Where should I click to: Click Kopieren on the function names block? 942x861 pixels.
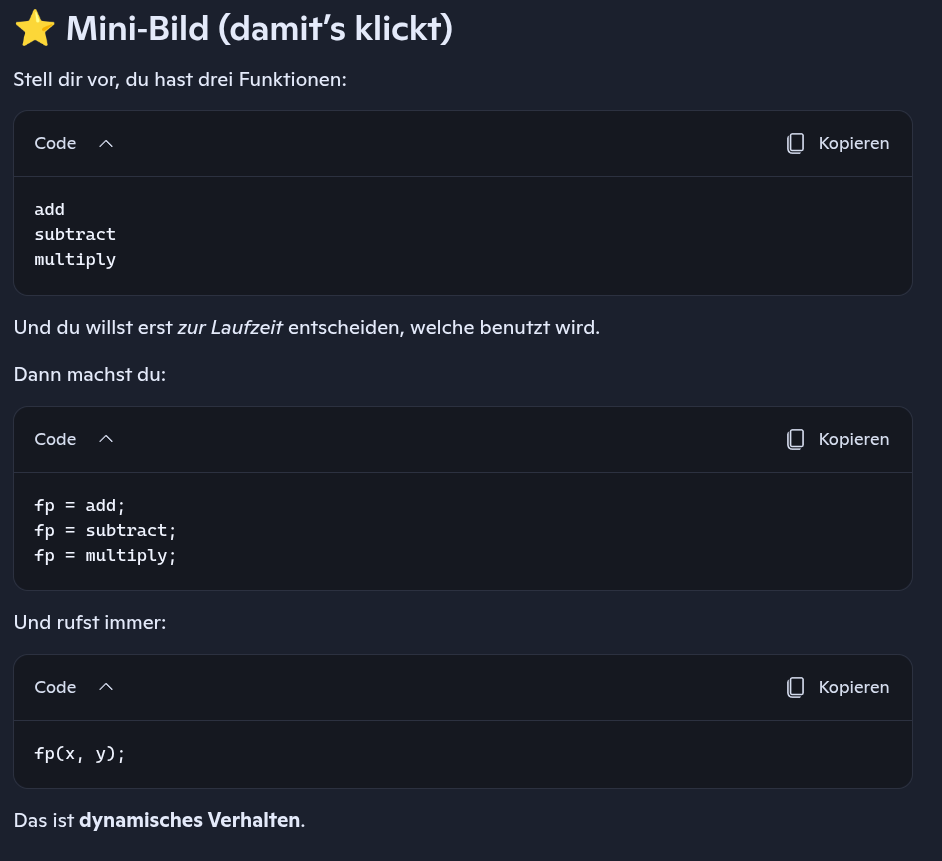(854, 144)
